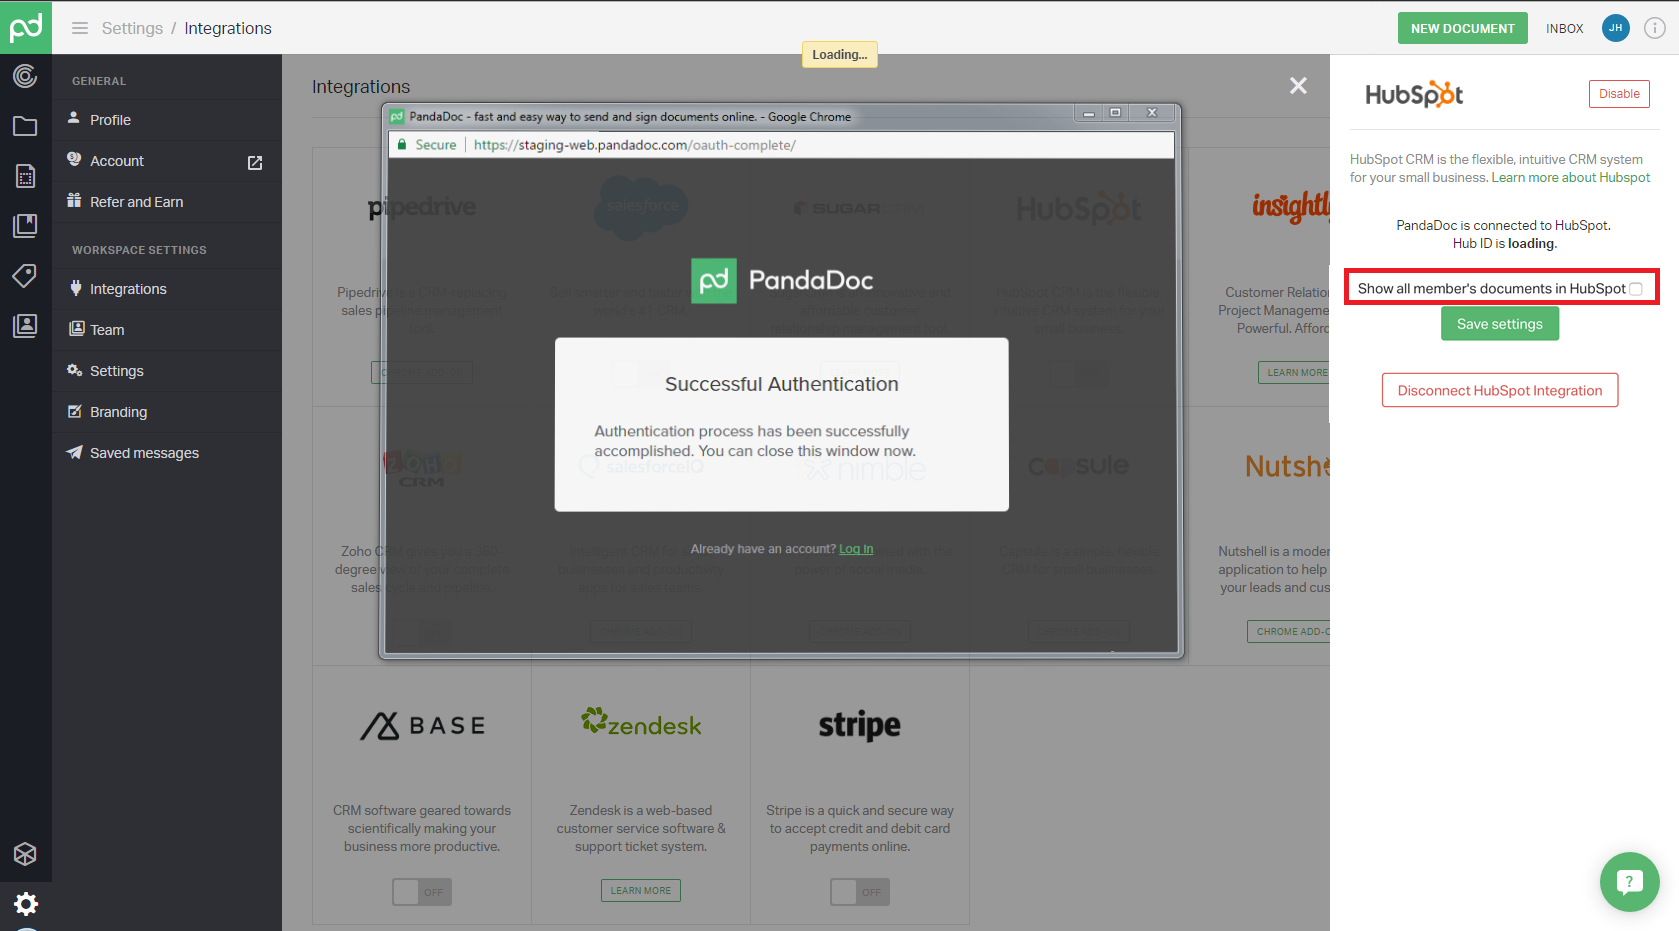The height and width of the screenshot is (931, 1679).
Task: Open the Catalog tag icon in left rail
Action: tap(25, 275)
